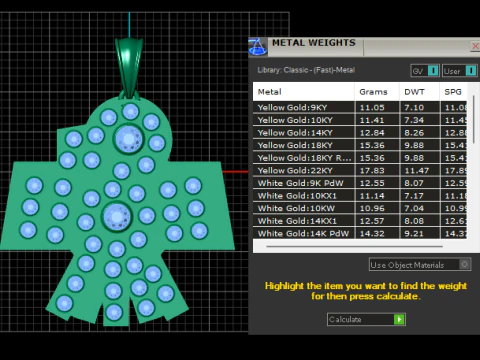Toggle the User library switch
480x360 pixels.
pos(460,71)
